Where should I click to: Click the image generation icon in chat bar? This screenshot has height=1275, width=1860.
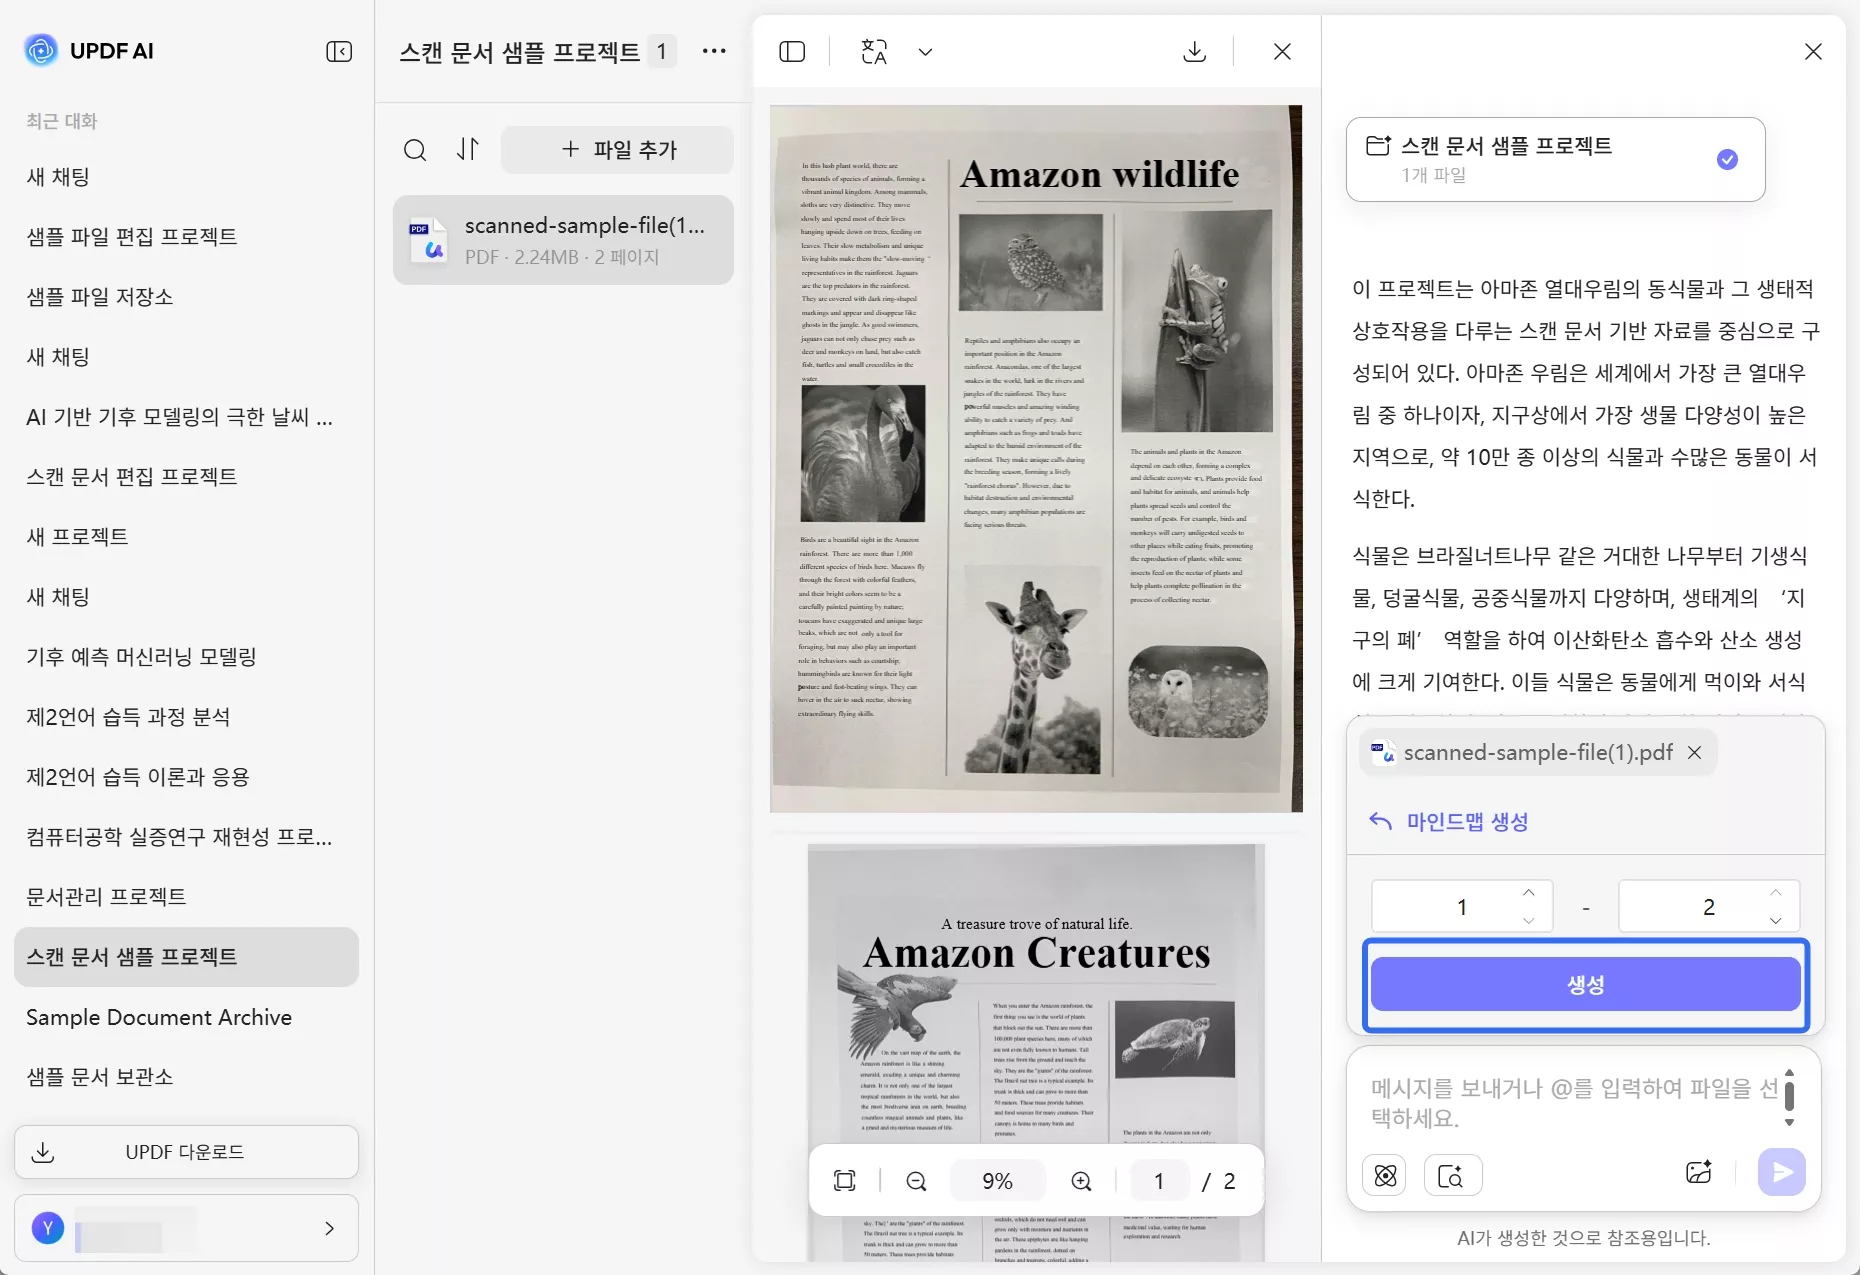pyautogui.click(x=1700, y=1172)
